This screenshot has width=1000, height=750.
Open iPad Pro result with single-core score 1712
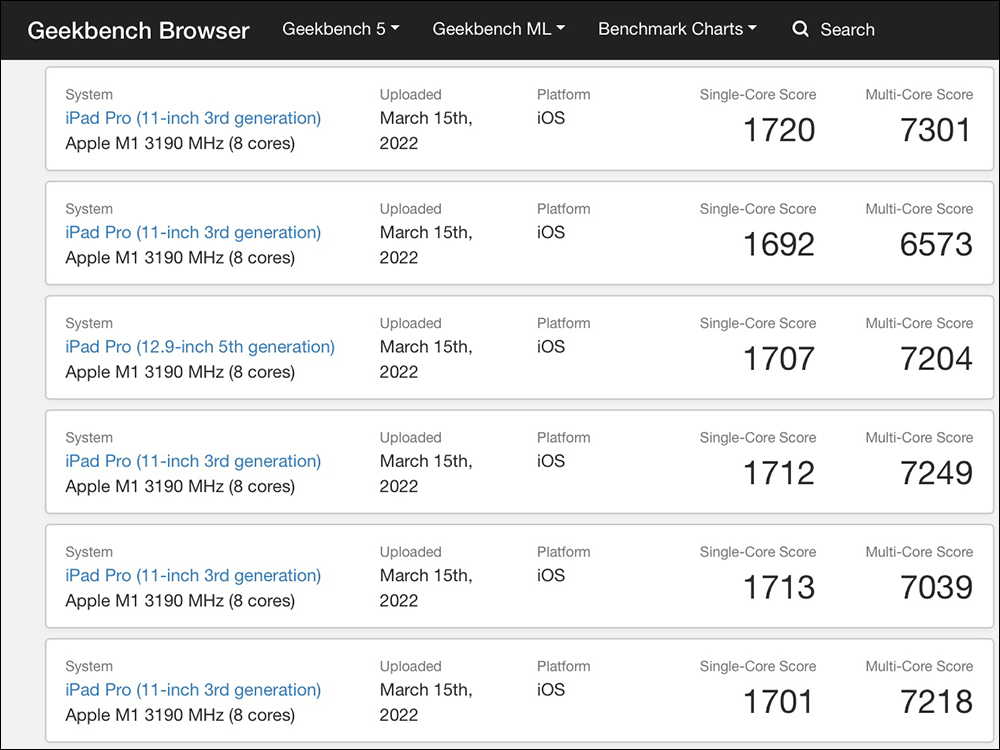pos(193,461)
